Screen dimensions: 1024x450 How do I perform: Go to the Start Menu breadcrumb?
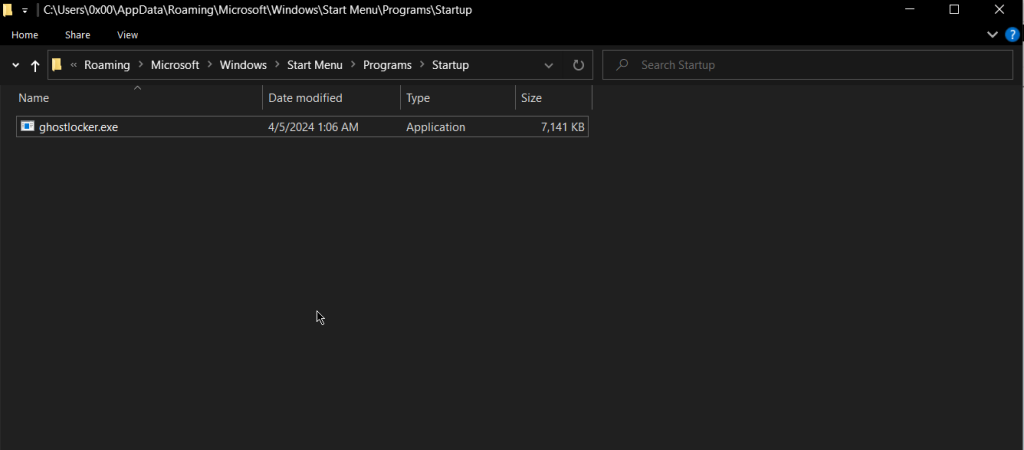point(315,65)
